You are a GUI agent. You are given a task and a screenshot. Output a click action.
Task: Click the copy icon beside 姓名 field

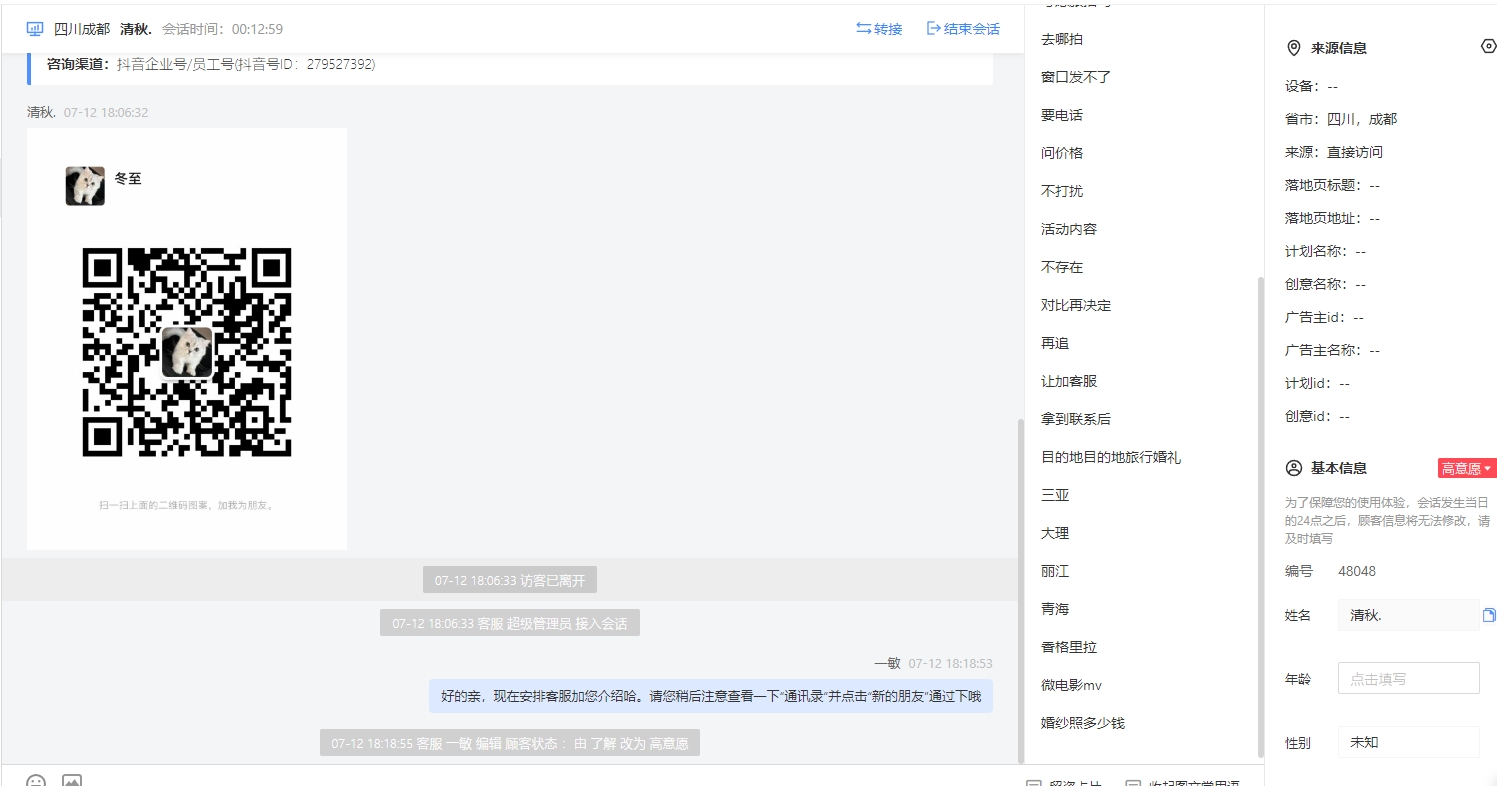point(1489,615)
